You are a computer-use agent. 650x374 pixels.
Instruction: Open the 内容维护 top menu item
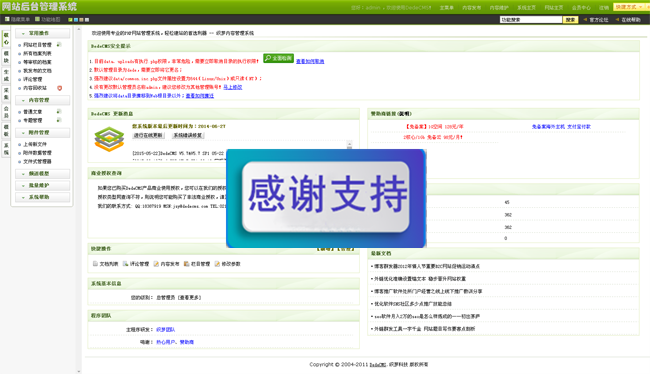pyautogui.click(x=499, y=7)
